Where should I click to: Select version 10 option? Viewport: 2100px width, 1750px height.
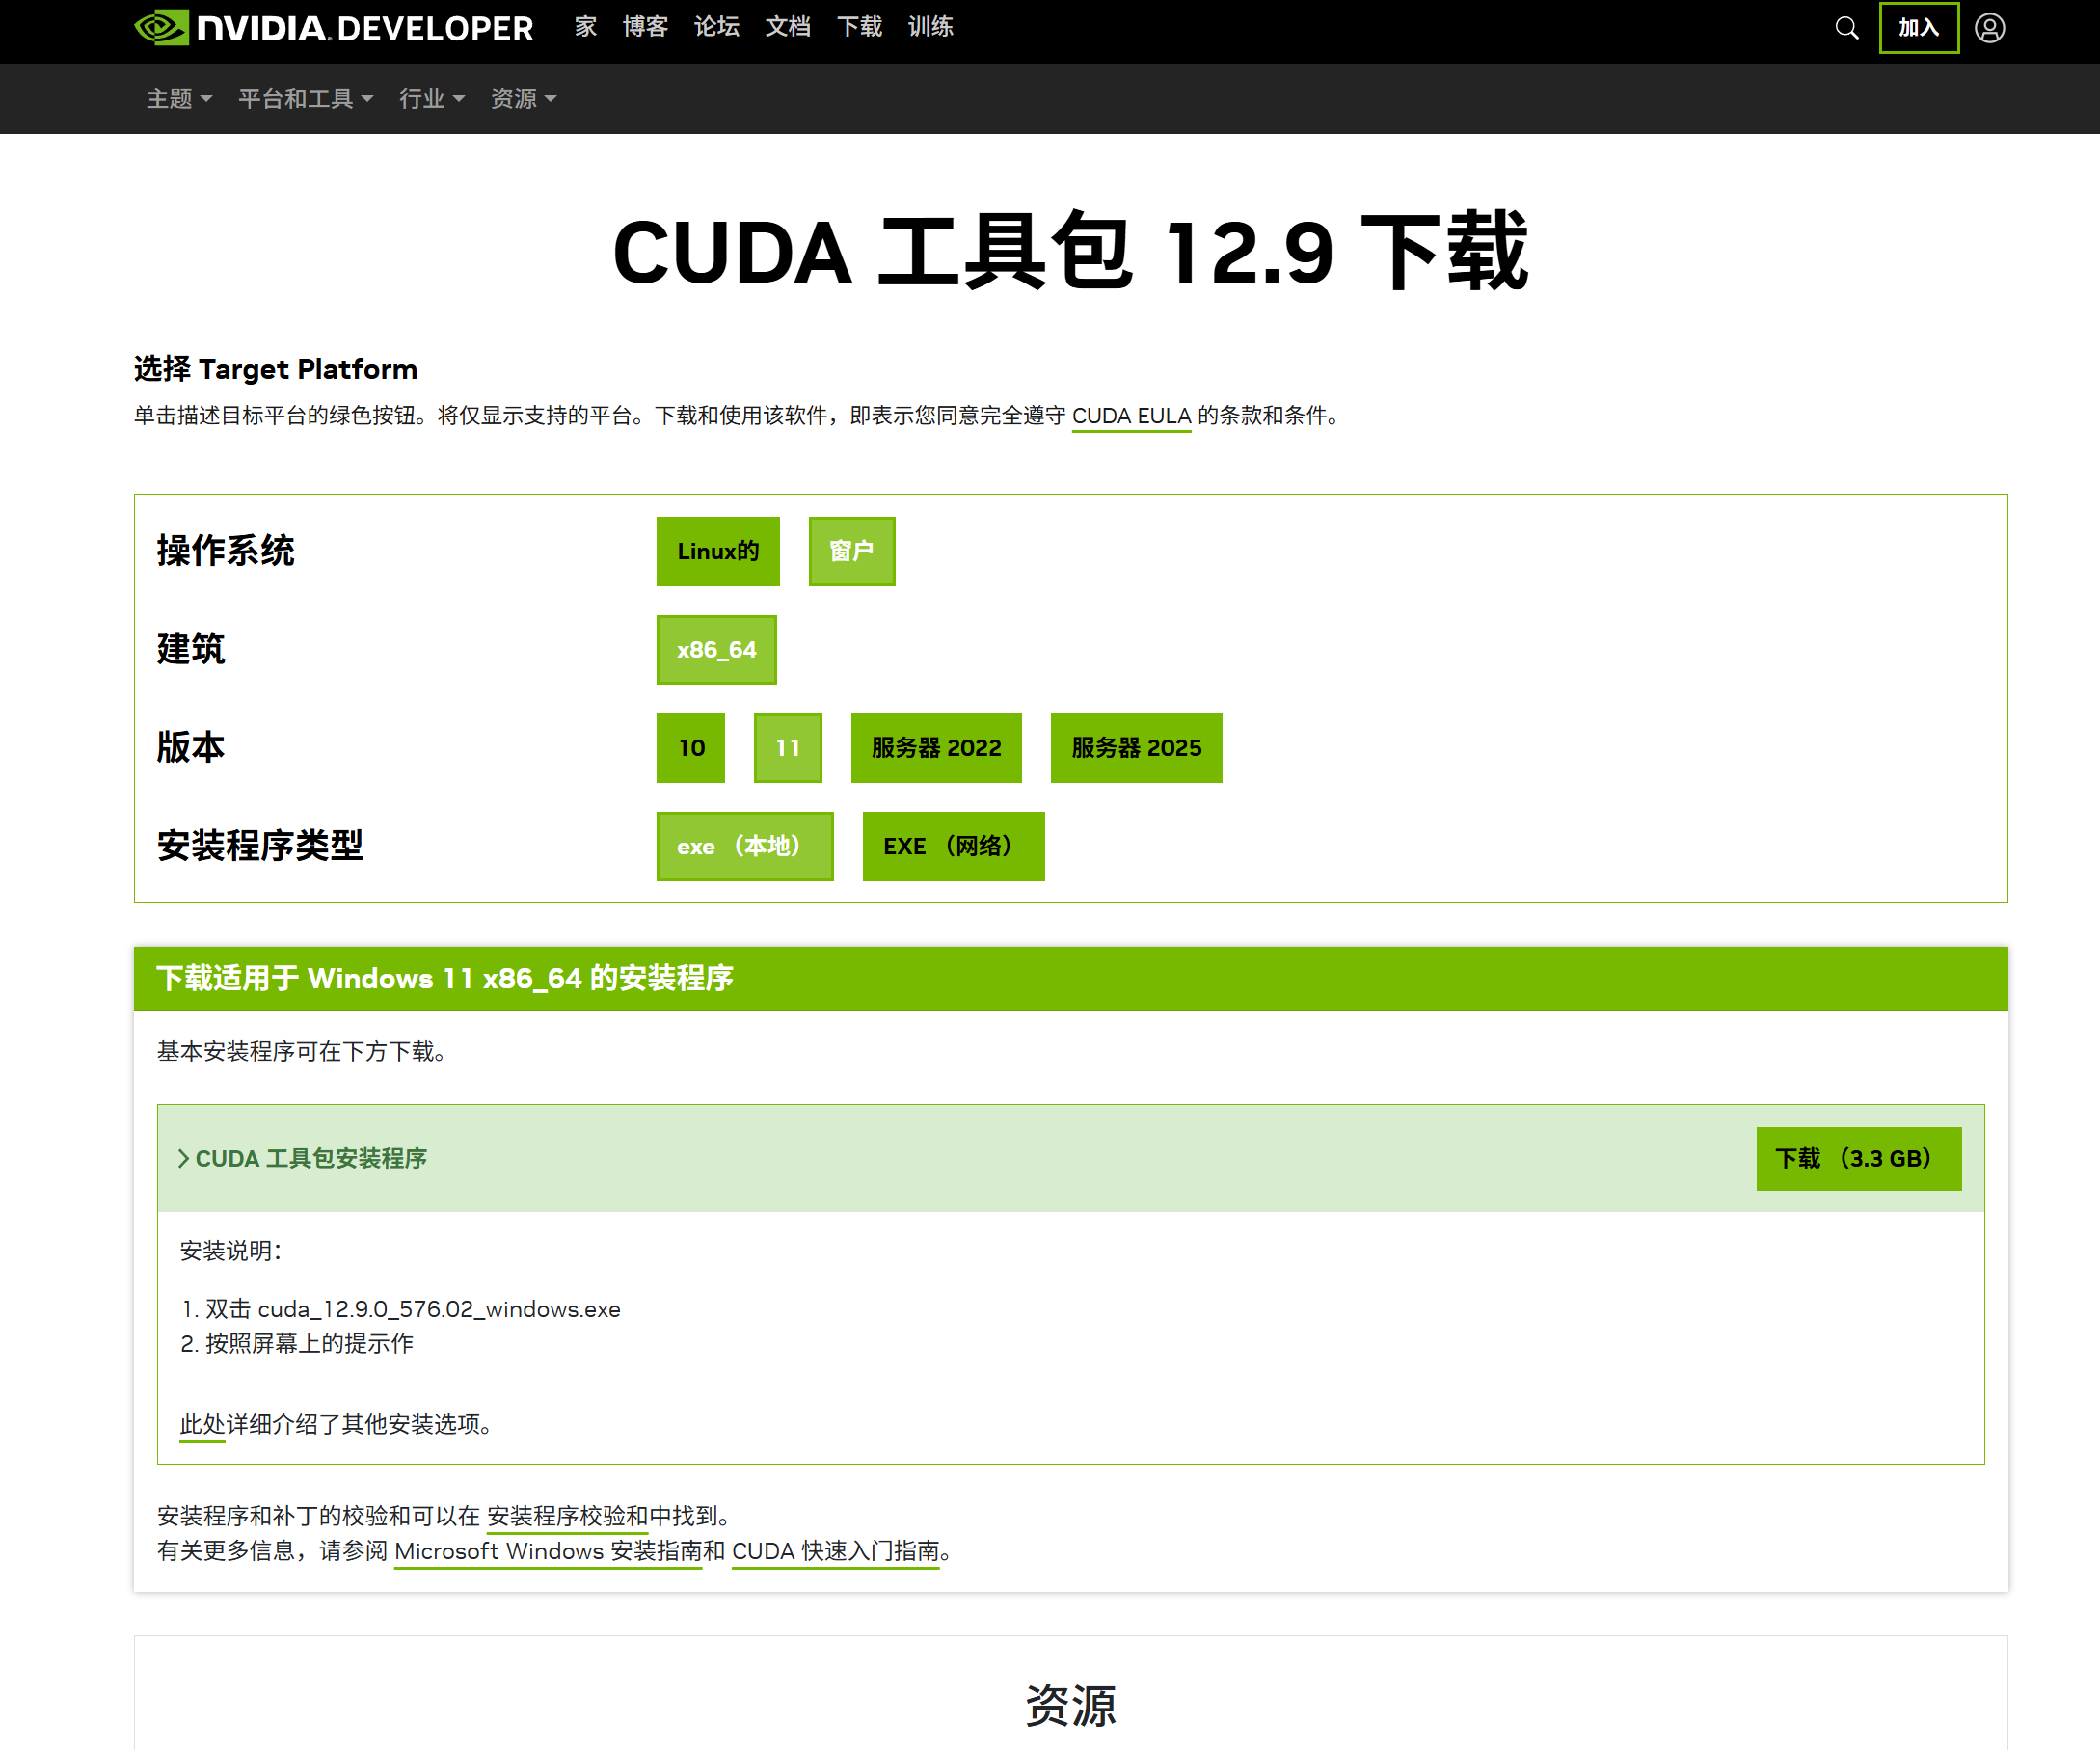tap(691, 748)
